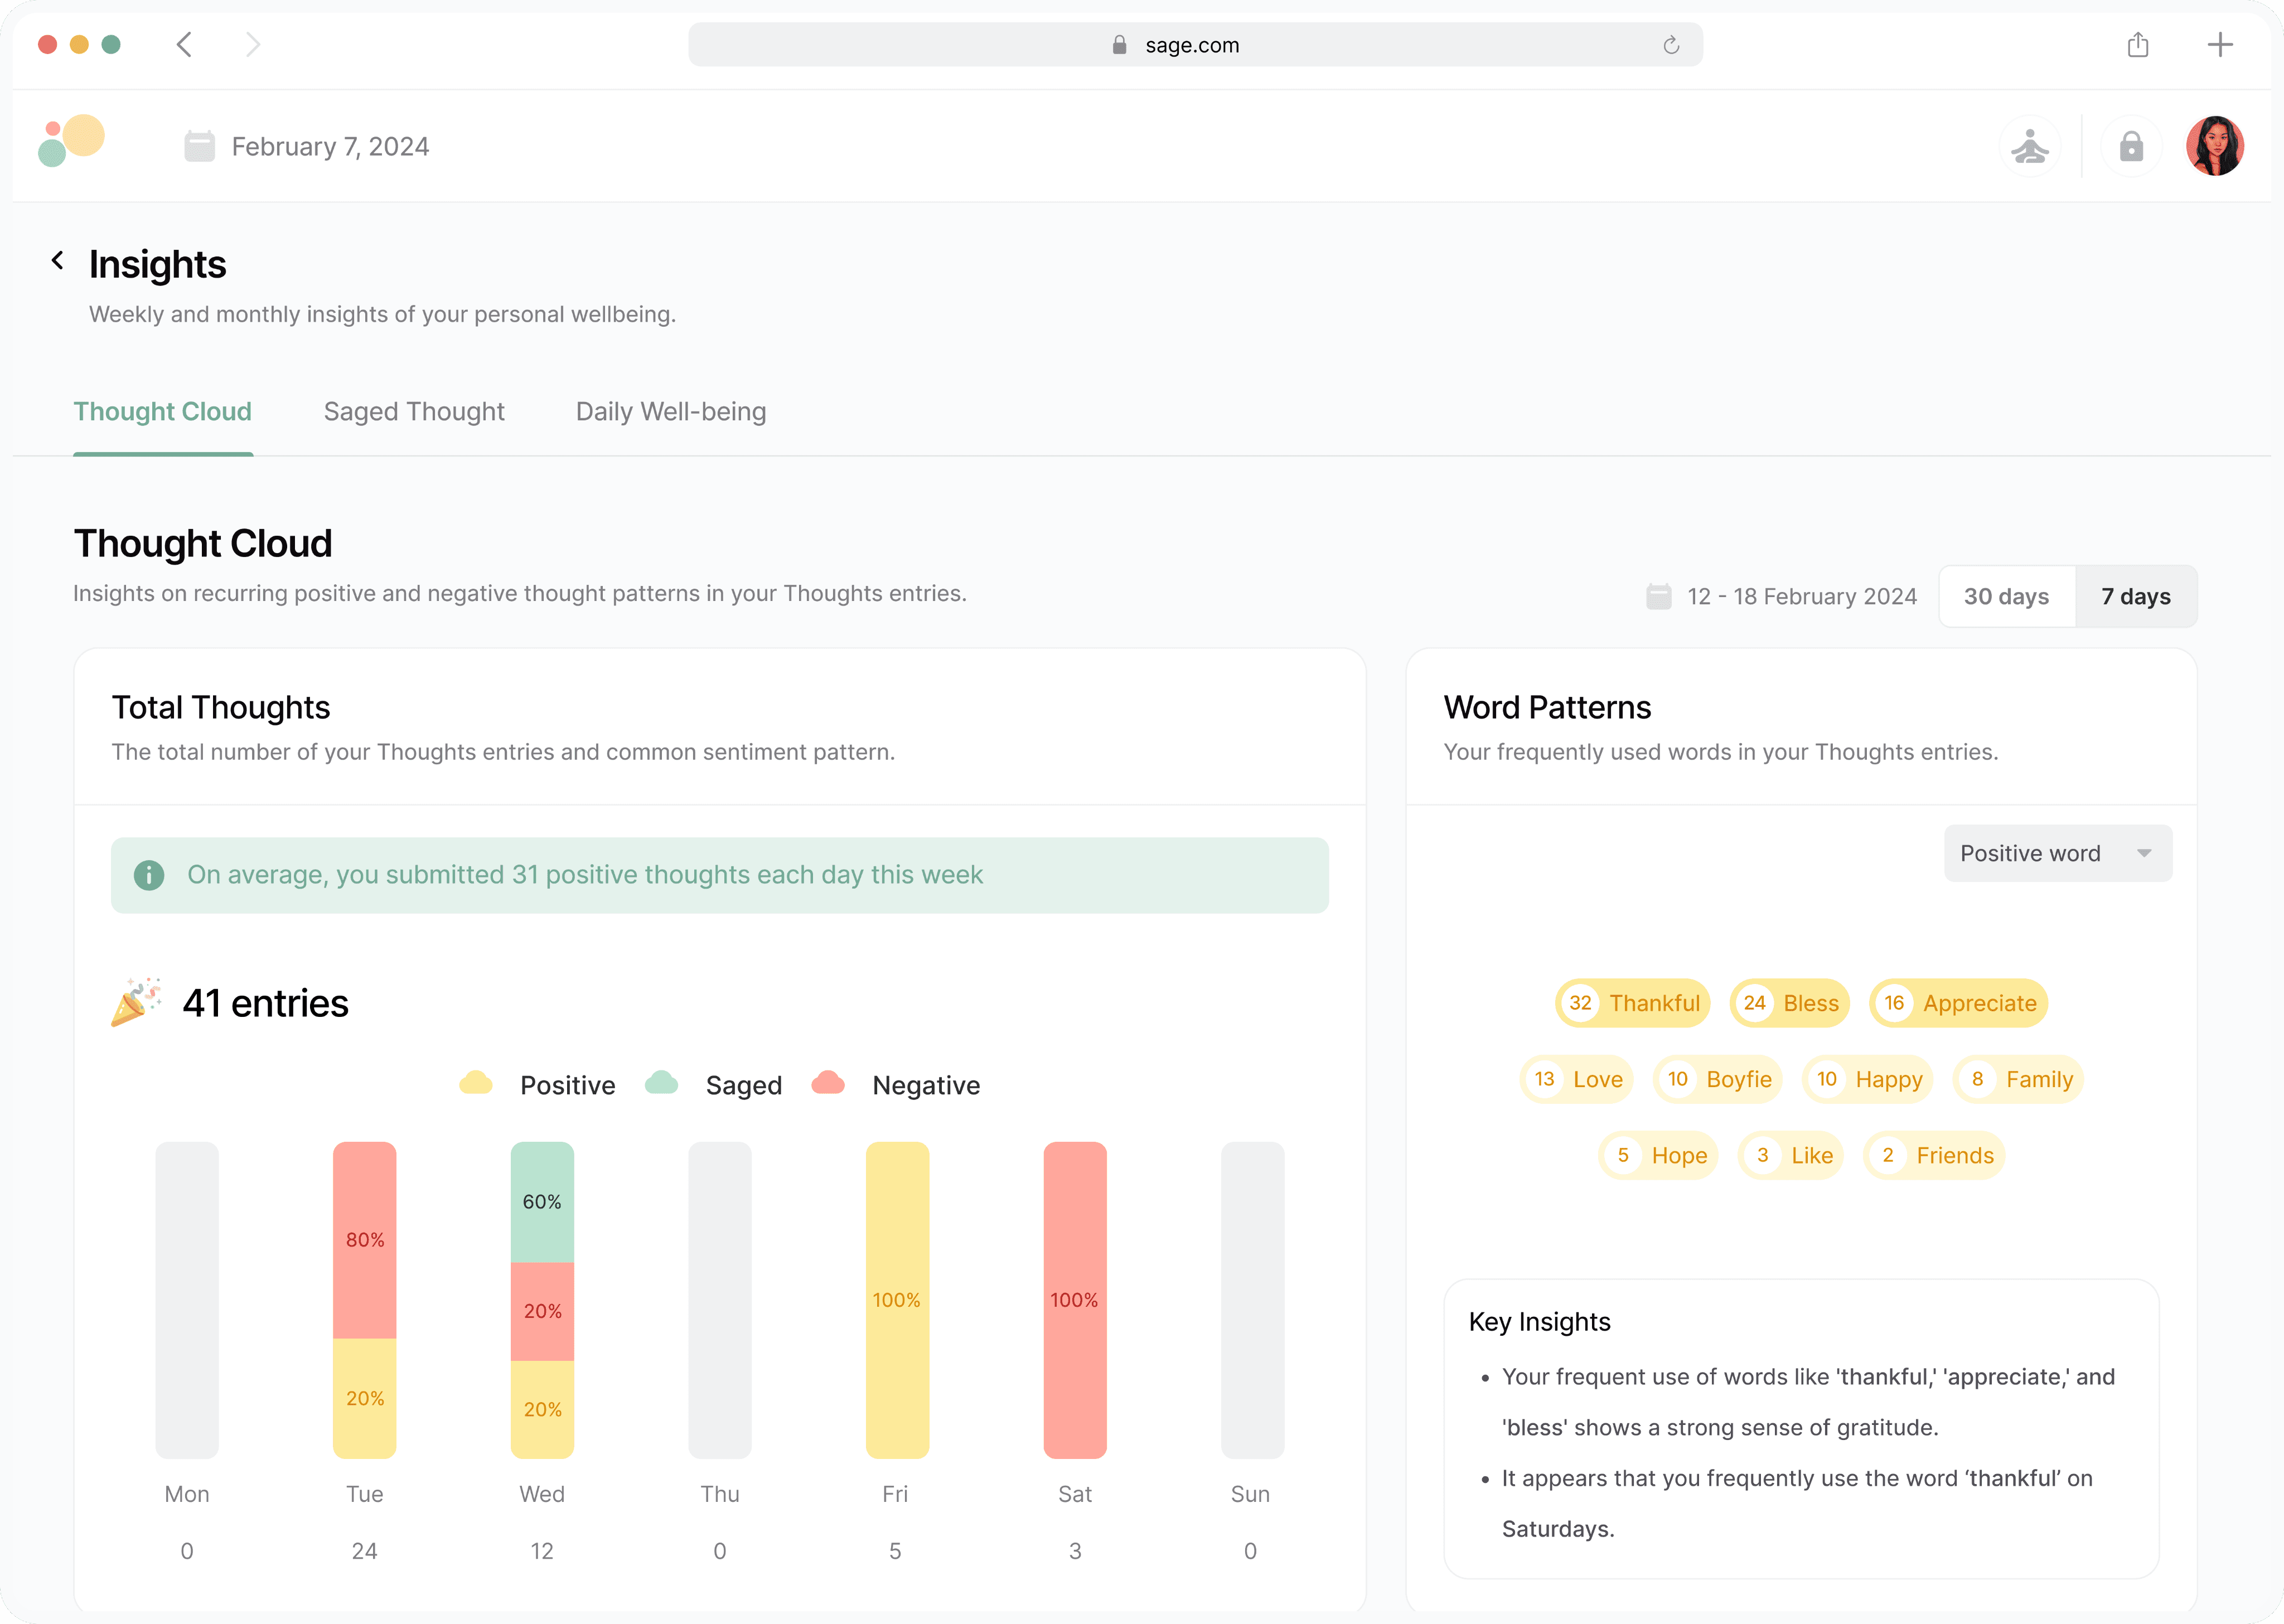Click the Thankful word chip
Viewport: 2284px width, 1624px height.
pyautogui.click(x=1633, y=1003)
